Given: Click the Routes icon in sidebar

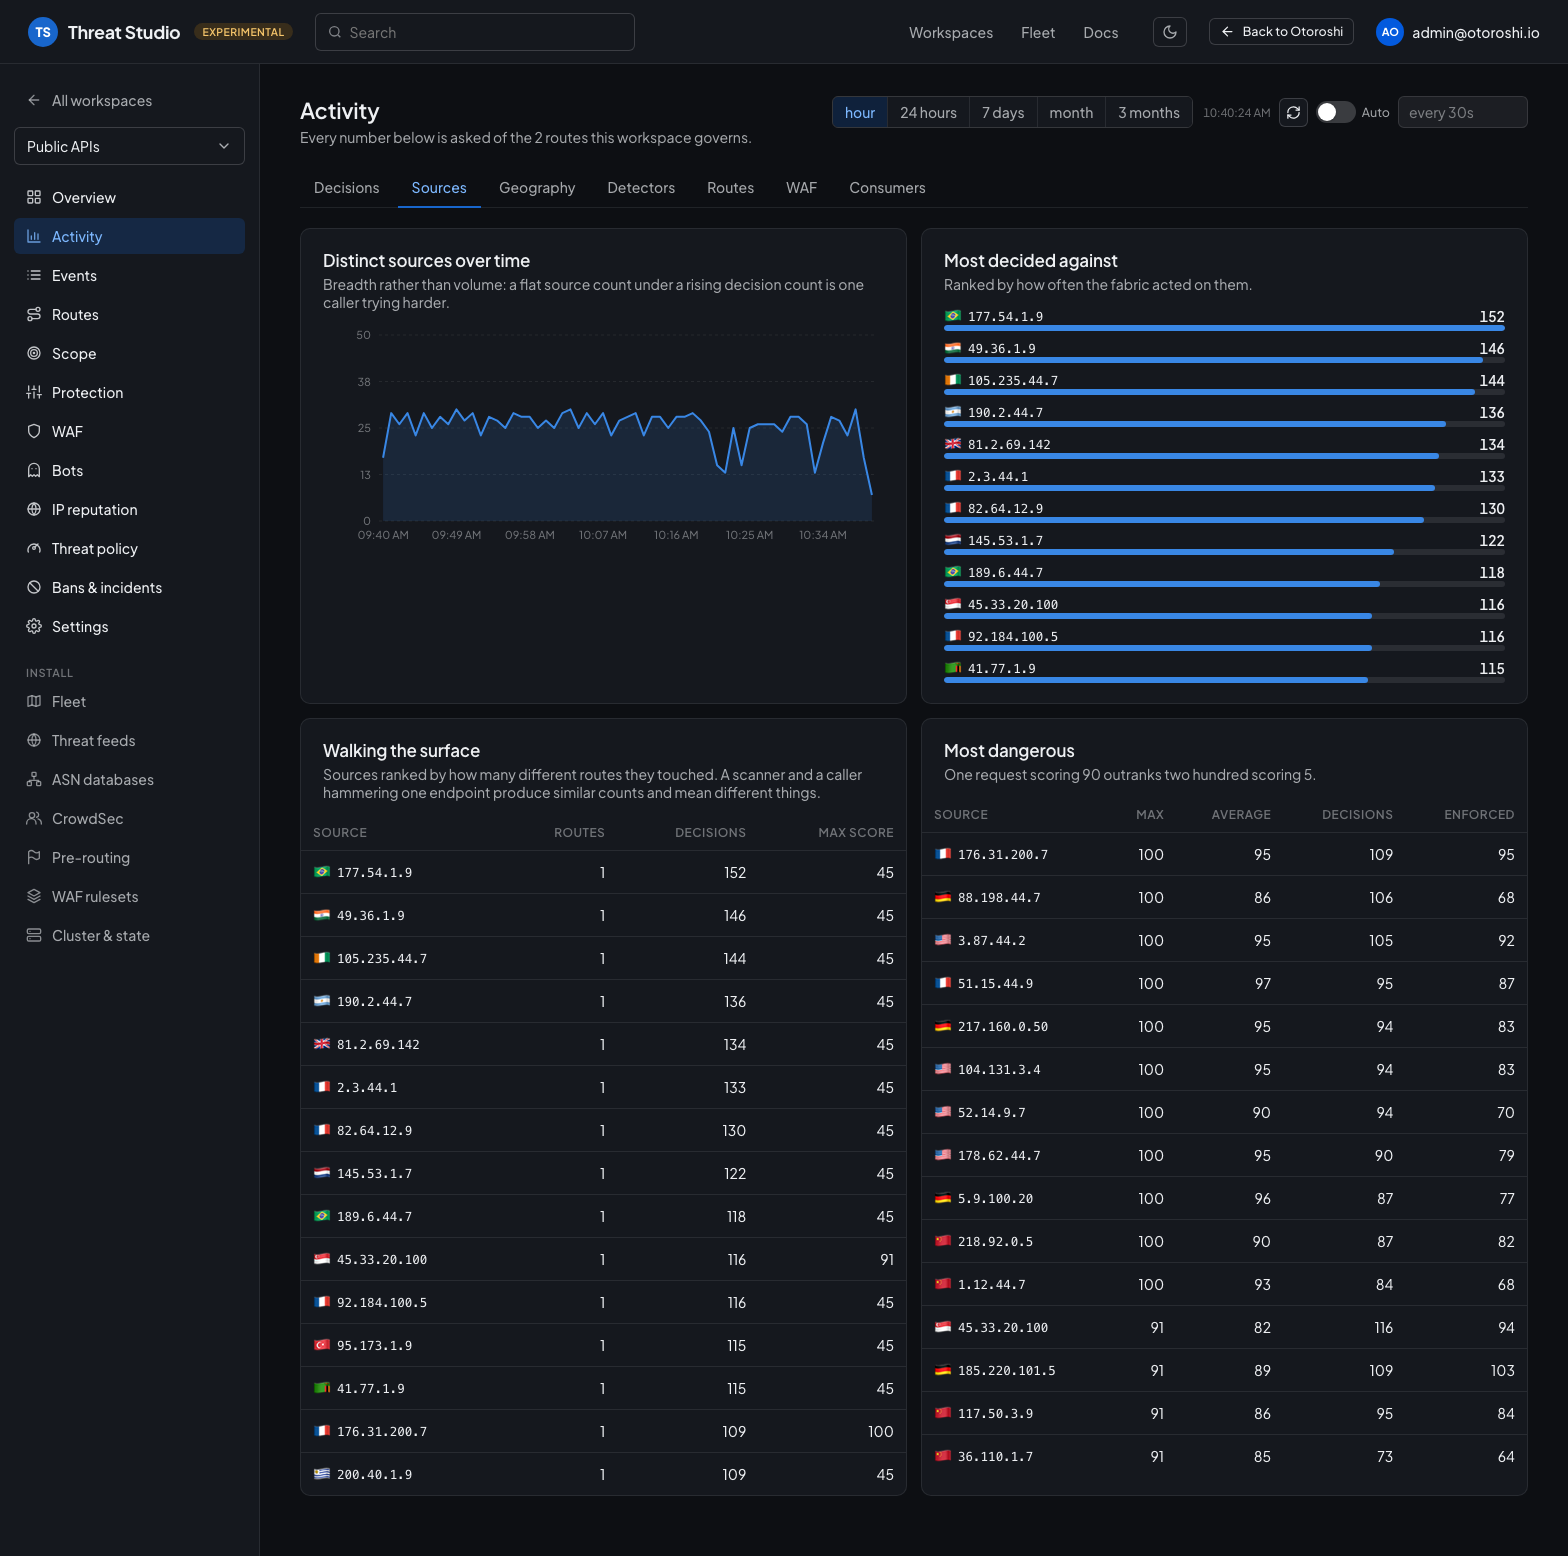Looking at the screenshot, I should (x=34, y=314).
